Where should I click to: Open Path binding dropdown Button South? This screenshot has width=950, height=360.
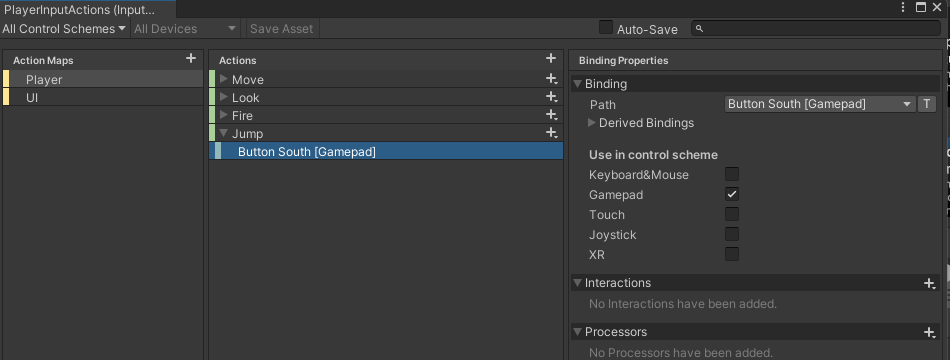point(820,104)
